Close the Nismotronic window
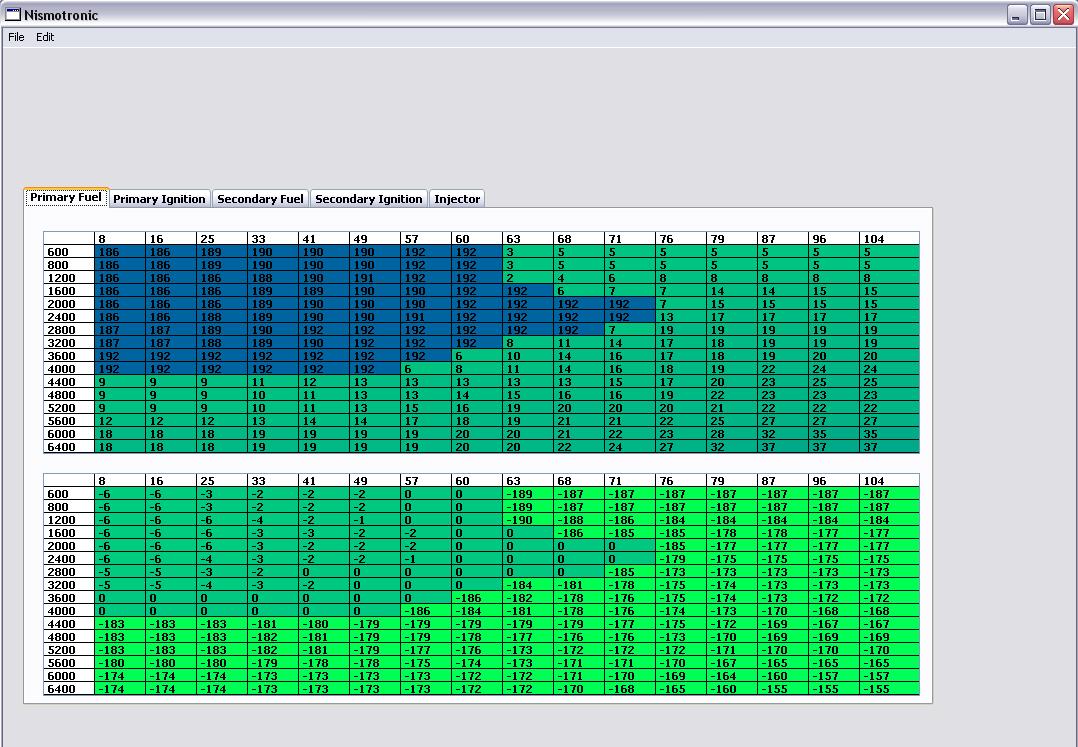This screenshot has width=1078, height=747. [x=1063, y=14]
